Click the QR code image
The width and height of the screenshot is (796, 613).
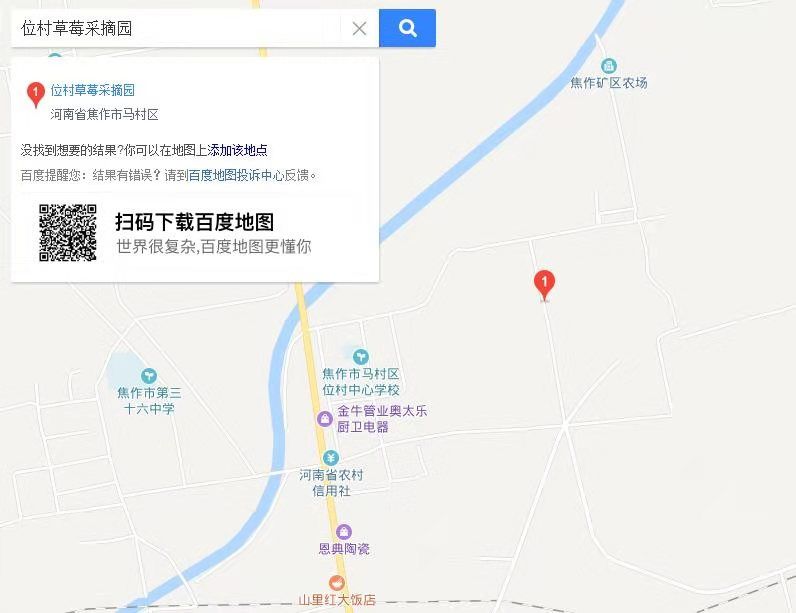pyautogui.click(x=68, y=232)
